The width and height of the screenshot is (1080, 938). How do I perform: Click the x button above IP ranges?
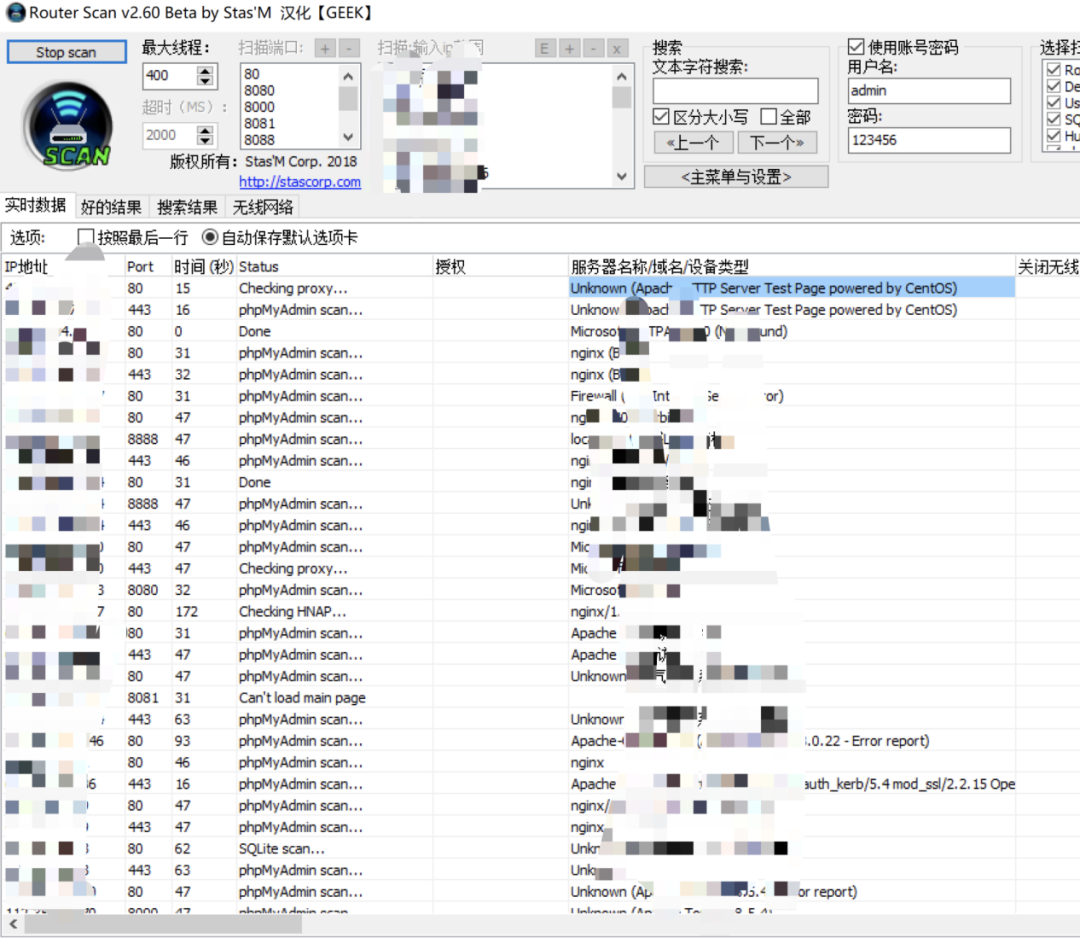617,48
